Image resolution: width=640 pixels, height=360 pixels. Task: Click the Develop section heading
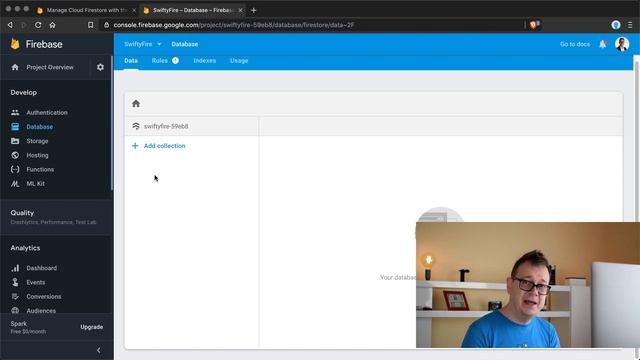point(24,93)
